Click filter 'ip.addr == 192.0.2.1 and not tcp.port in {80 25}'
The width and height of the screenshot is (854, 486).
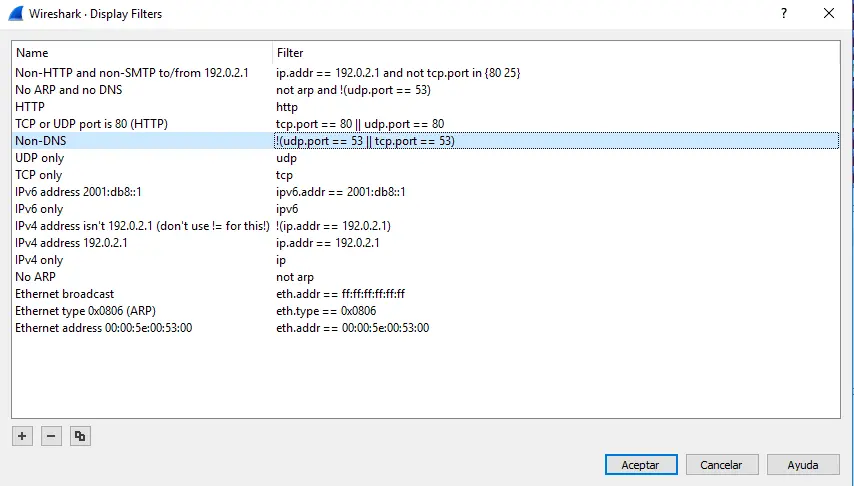click(398, 72)
